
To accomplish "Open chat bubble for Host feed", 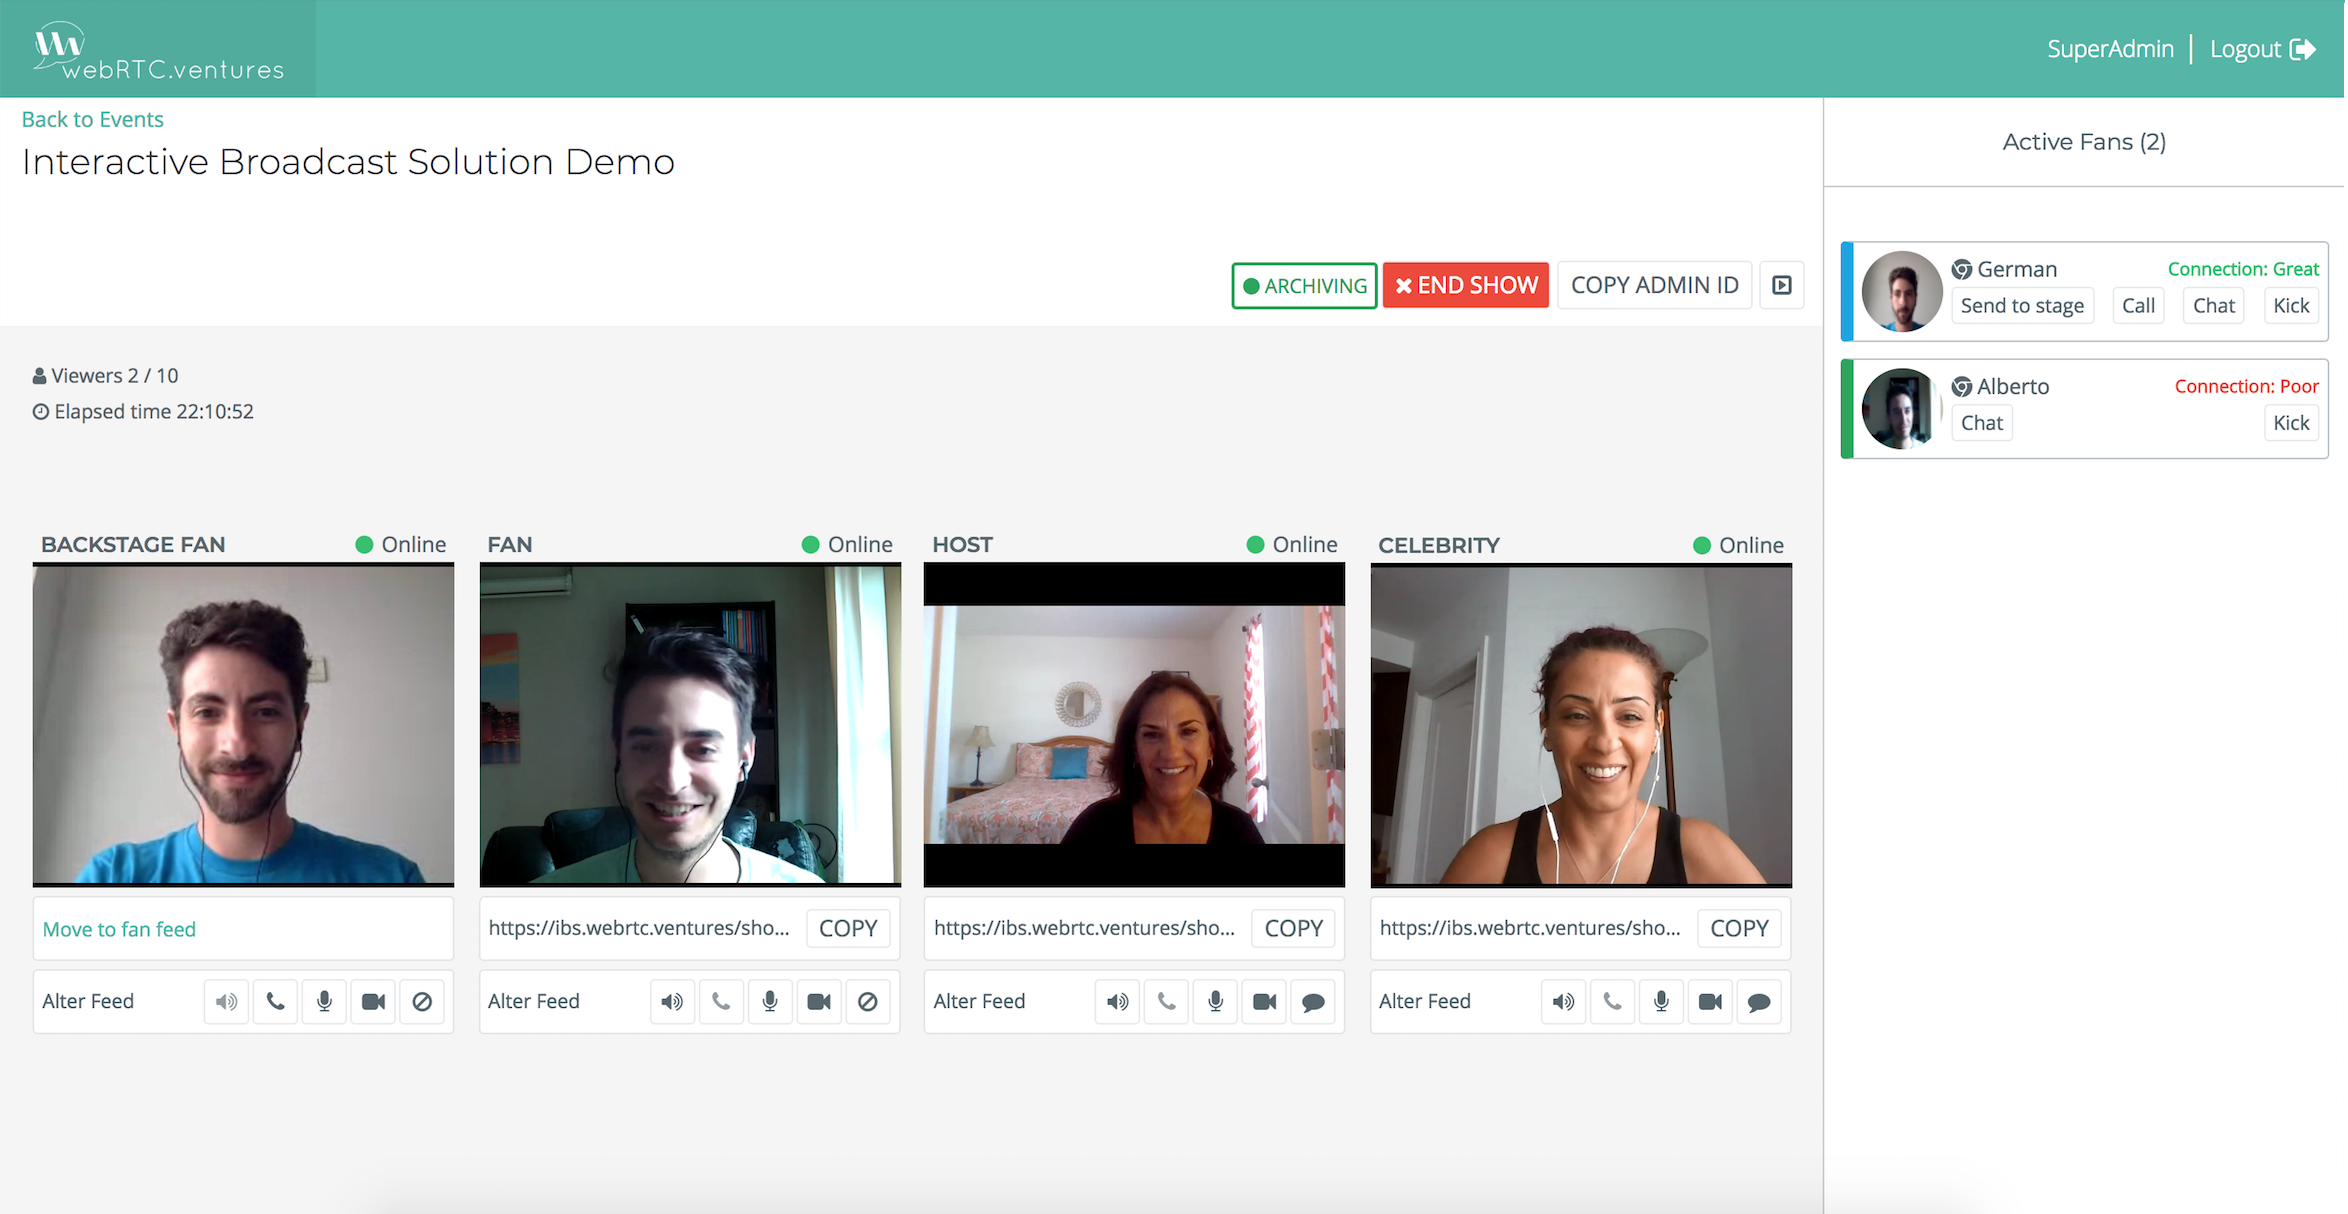I will (x=1313, y=1001).
